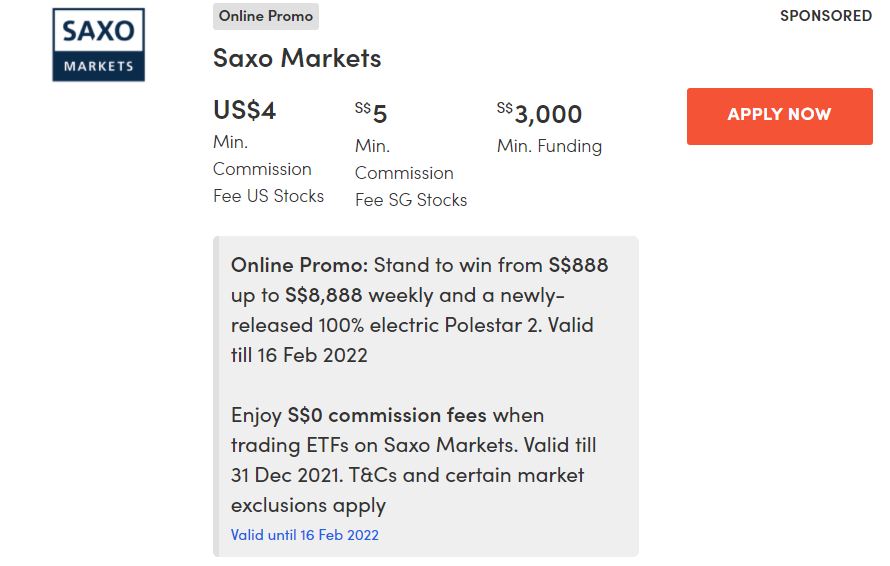
Task: Select the S$5 commission amount
Action: pyautogui.click(x=371, y=113)
